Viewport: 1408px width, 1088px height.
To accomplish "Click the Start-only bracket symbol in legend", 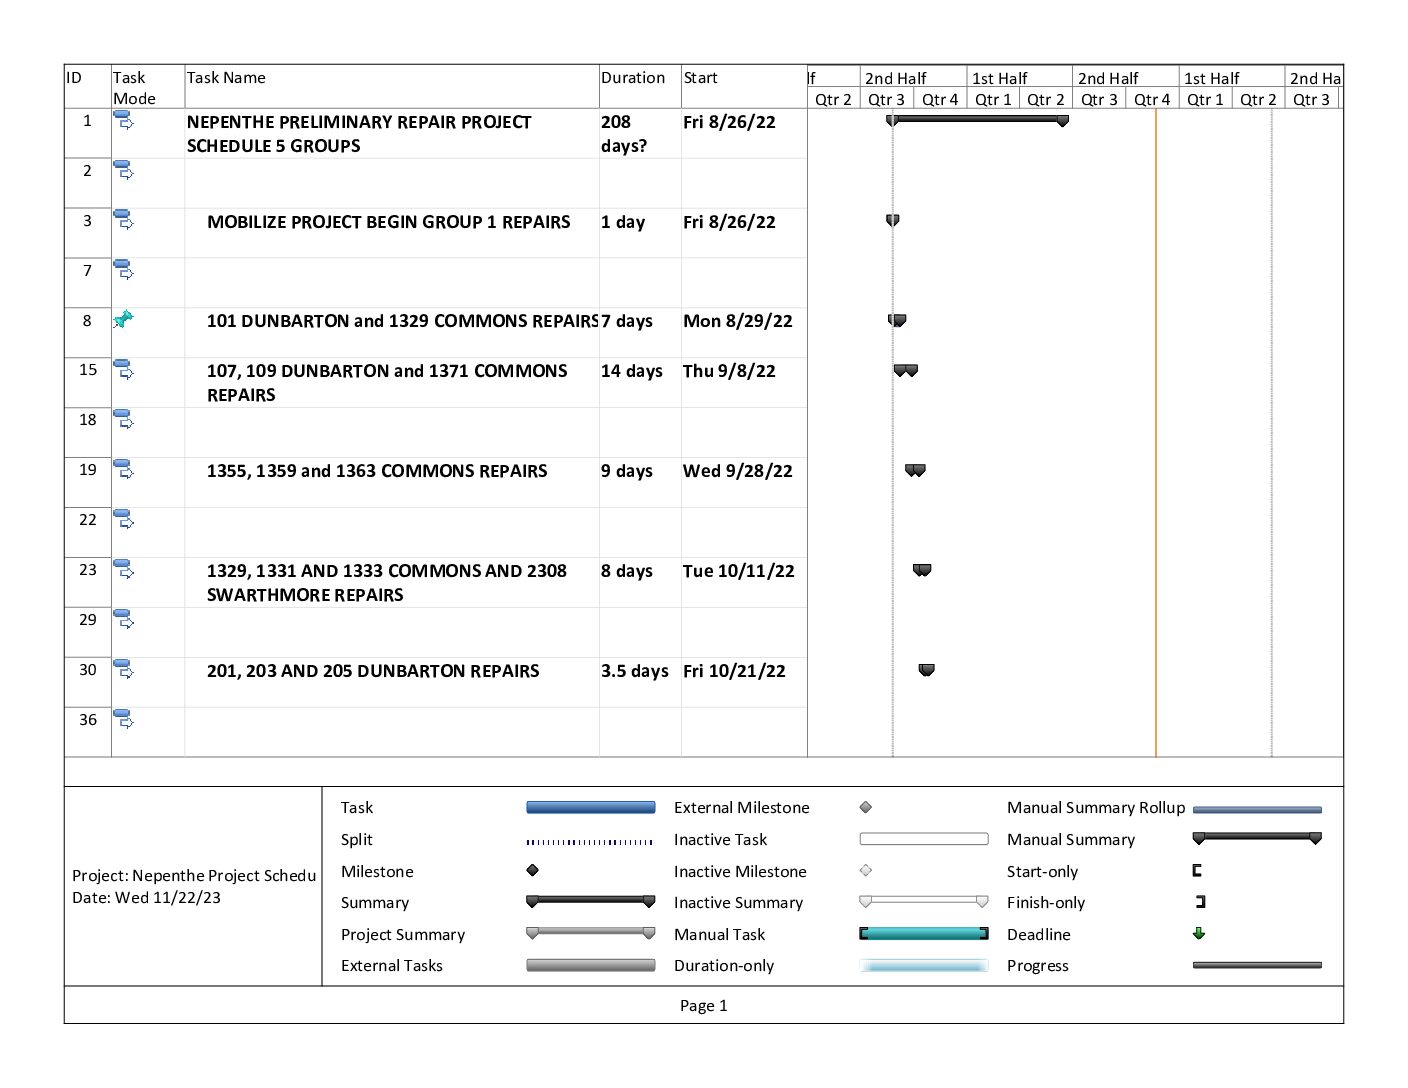I will tap(1197, 871).
